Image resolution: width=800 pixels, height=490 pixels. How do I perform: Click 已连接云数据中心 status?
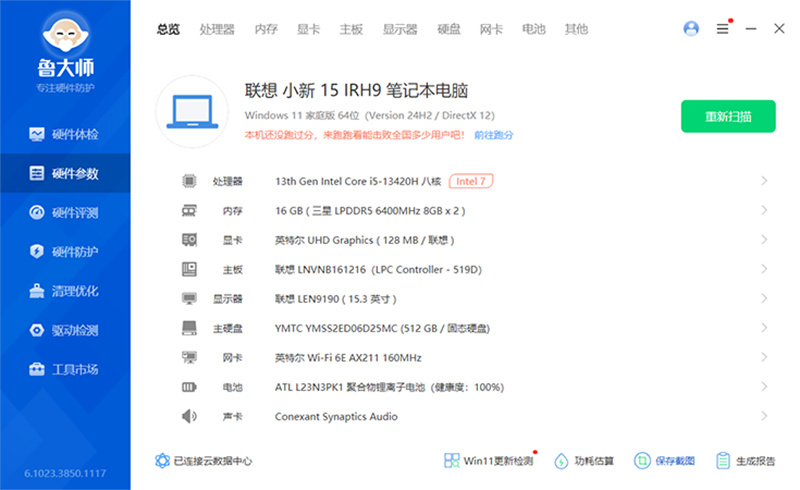pyautogui.click(x=204, y=461)
